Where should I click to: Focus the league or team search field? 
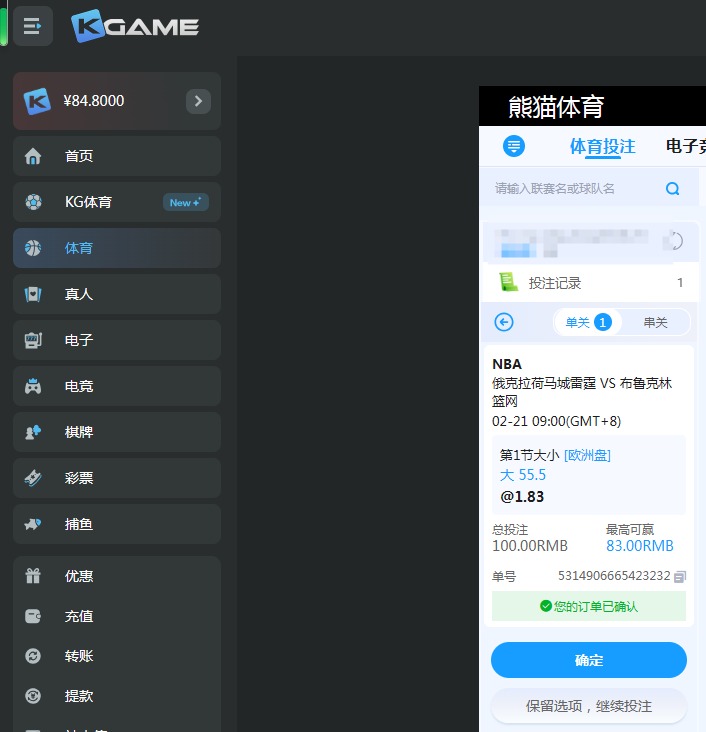point(589,188)
